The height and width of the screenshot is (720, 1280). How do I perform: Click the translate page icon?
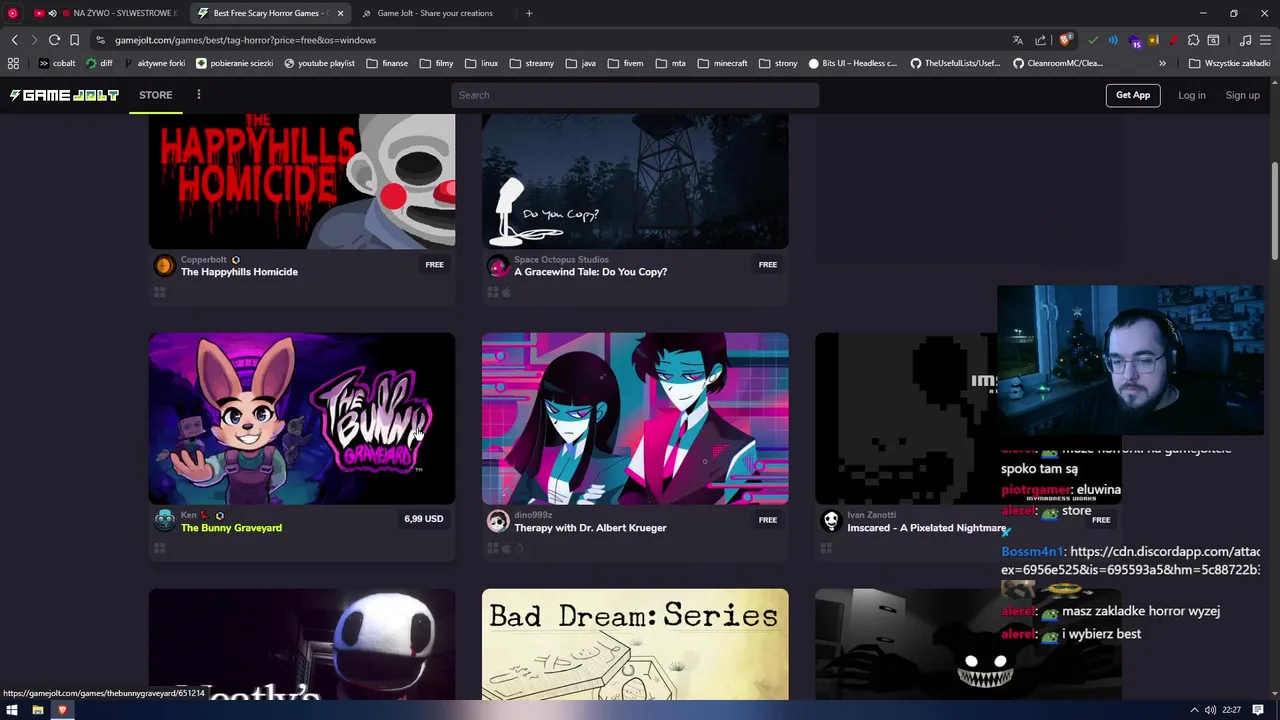pos(1018,40)
